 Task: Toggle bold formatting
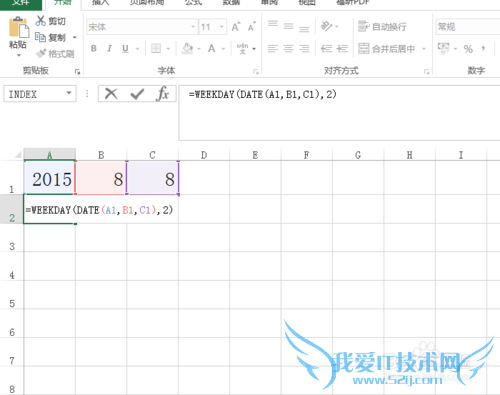94,49
